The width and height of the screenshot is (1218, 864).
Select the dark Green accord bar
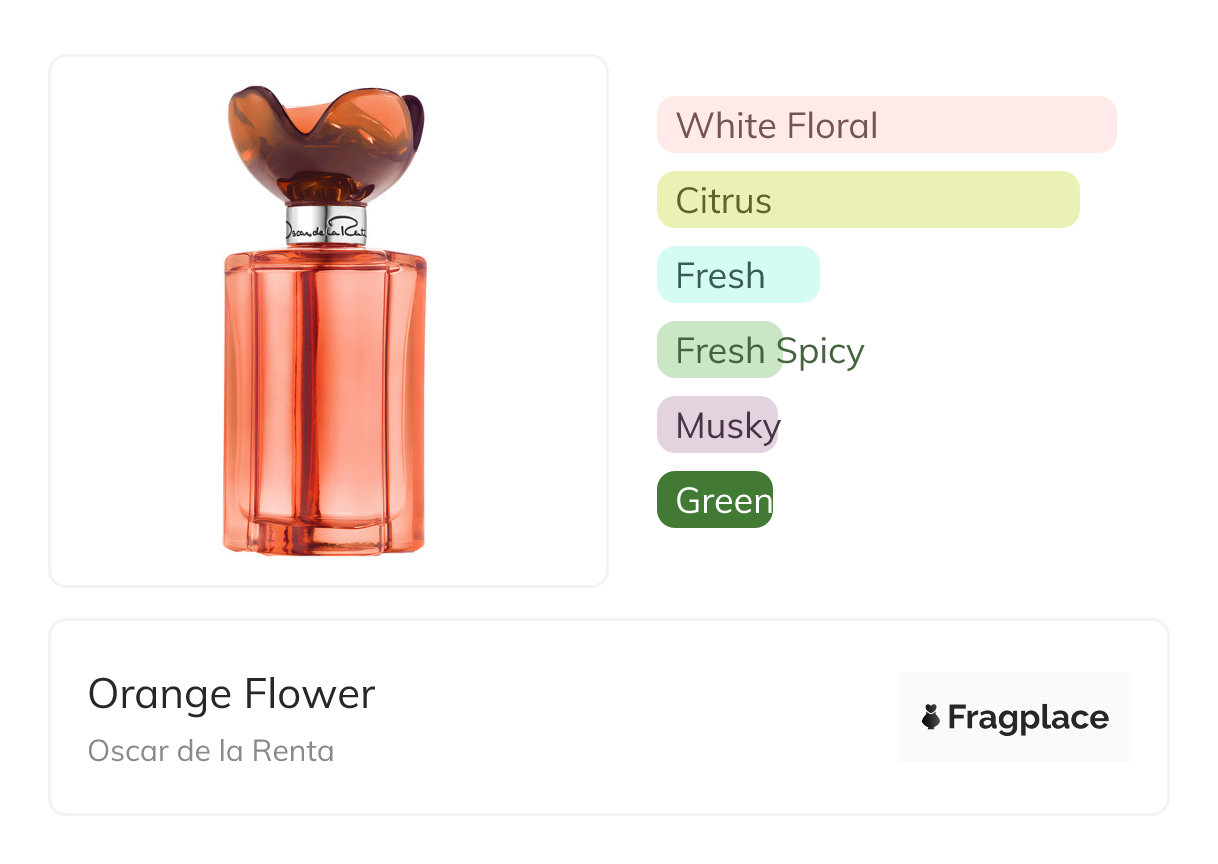(x=714, y=500)
